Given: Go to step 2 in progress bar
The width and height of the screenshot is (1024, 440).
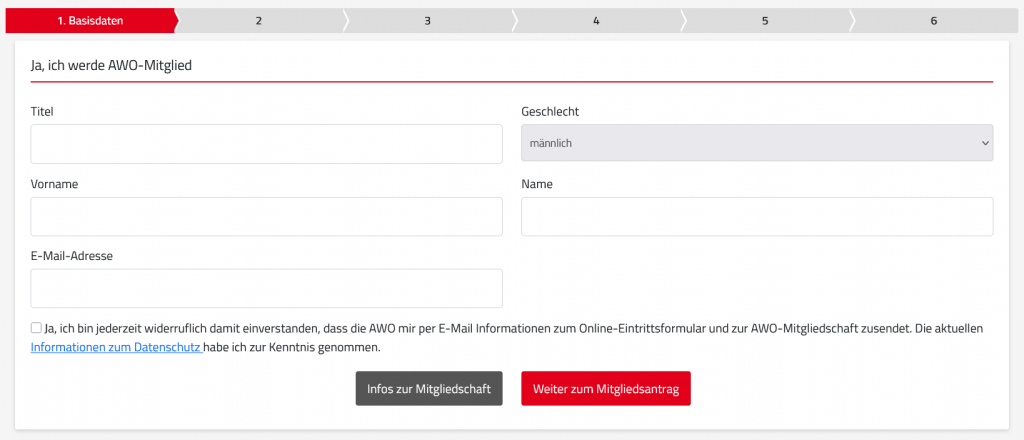Looking at the screenshot, I should click(259, 20).
